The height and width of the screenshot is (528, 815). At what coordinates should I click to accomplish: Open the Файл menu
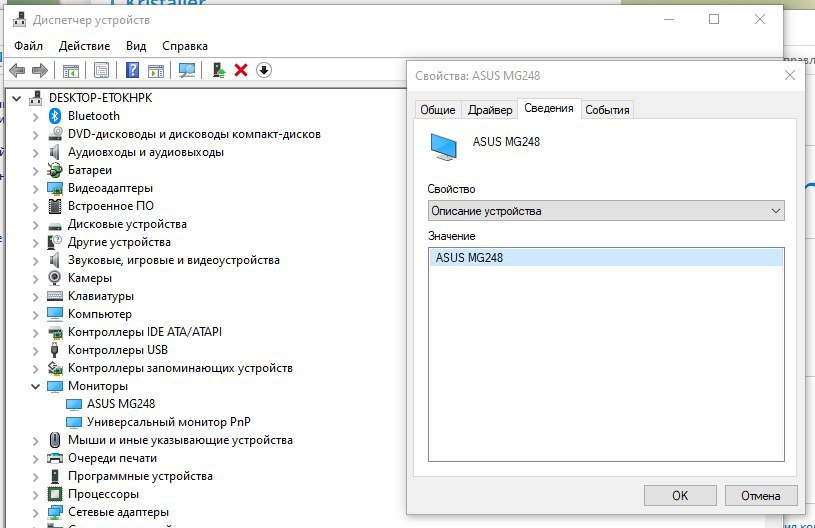coord(29,46)
